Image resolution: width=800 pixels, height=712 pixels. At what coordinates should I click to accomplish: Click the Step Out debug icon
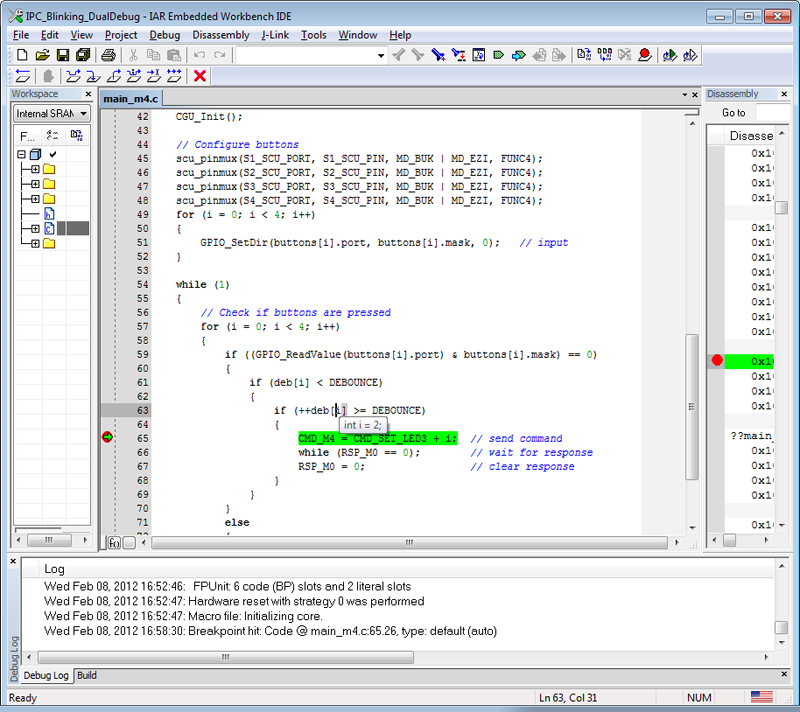113,76
